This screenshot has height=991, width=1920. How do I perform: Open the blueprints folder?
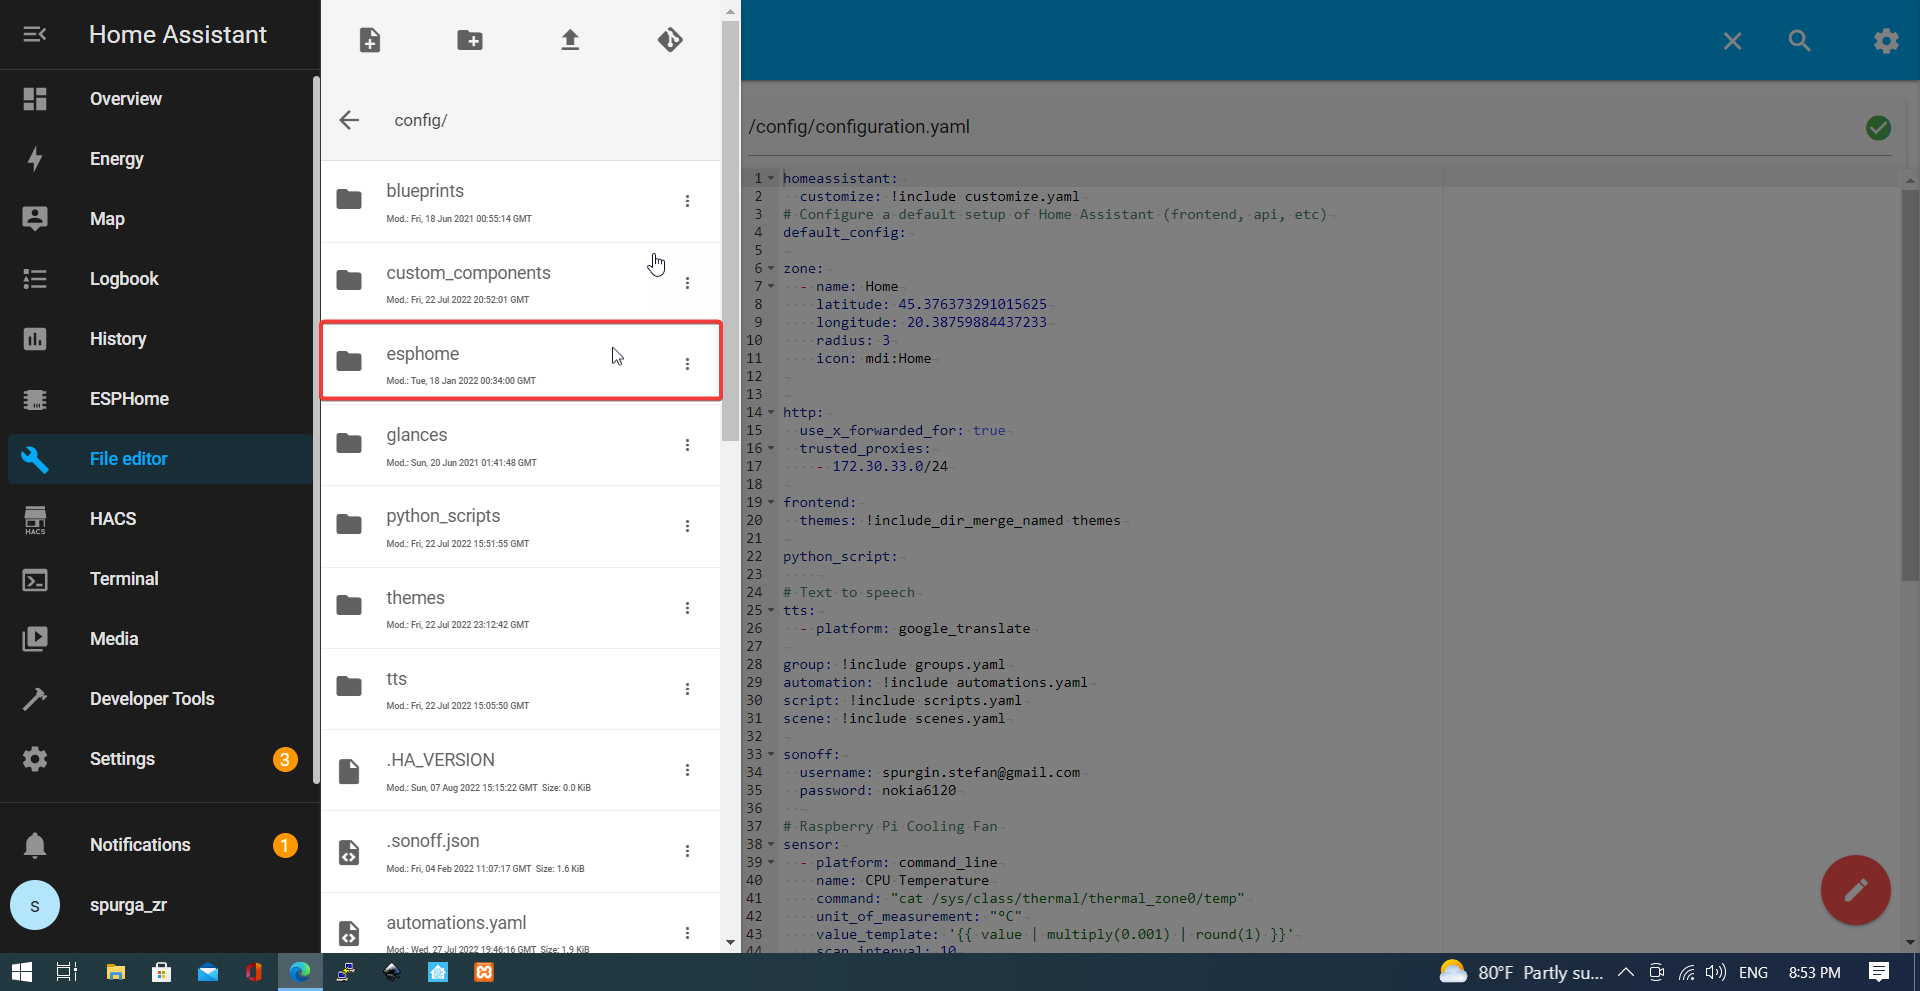[520, 201]
